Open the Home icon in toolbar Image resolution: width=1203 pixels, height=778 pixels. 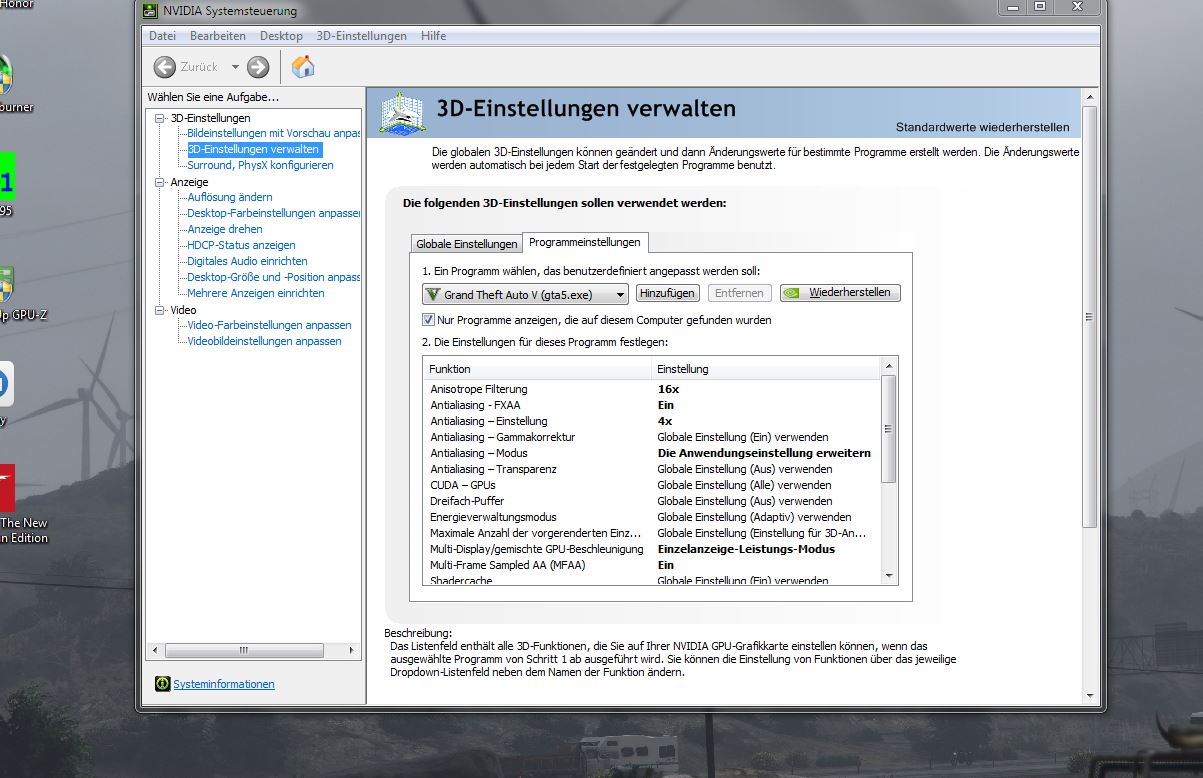(303, 67)
